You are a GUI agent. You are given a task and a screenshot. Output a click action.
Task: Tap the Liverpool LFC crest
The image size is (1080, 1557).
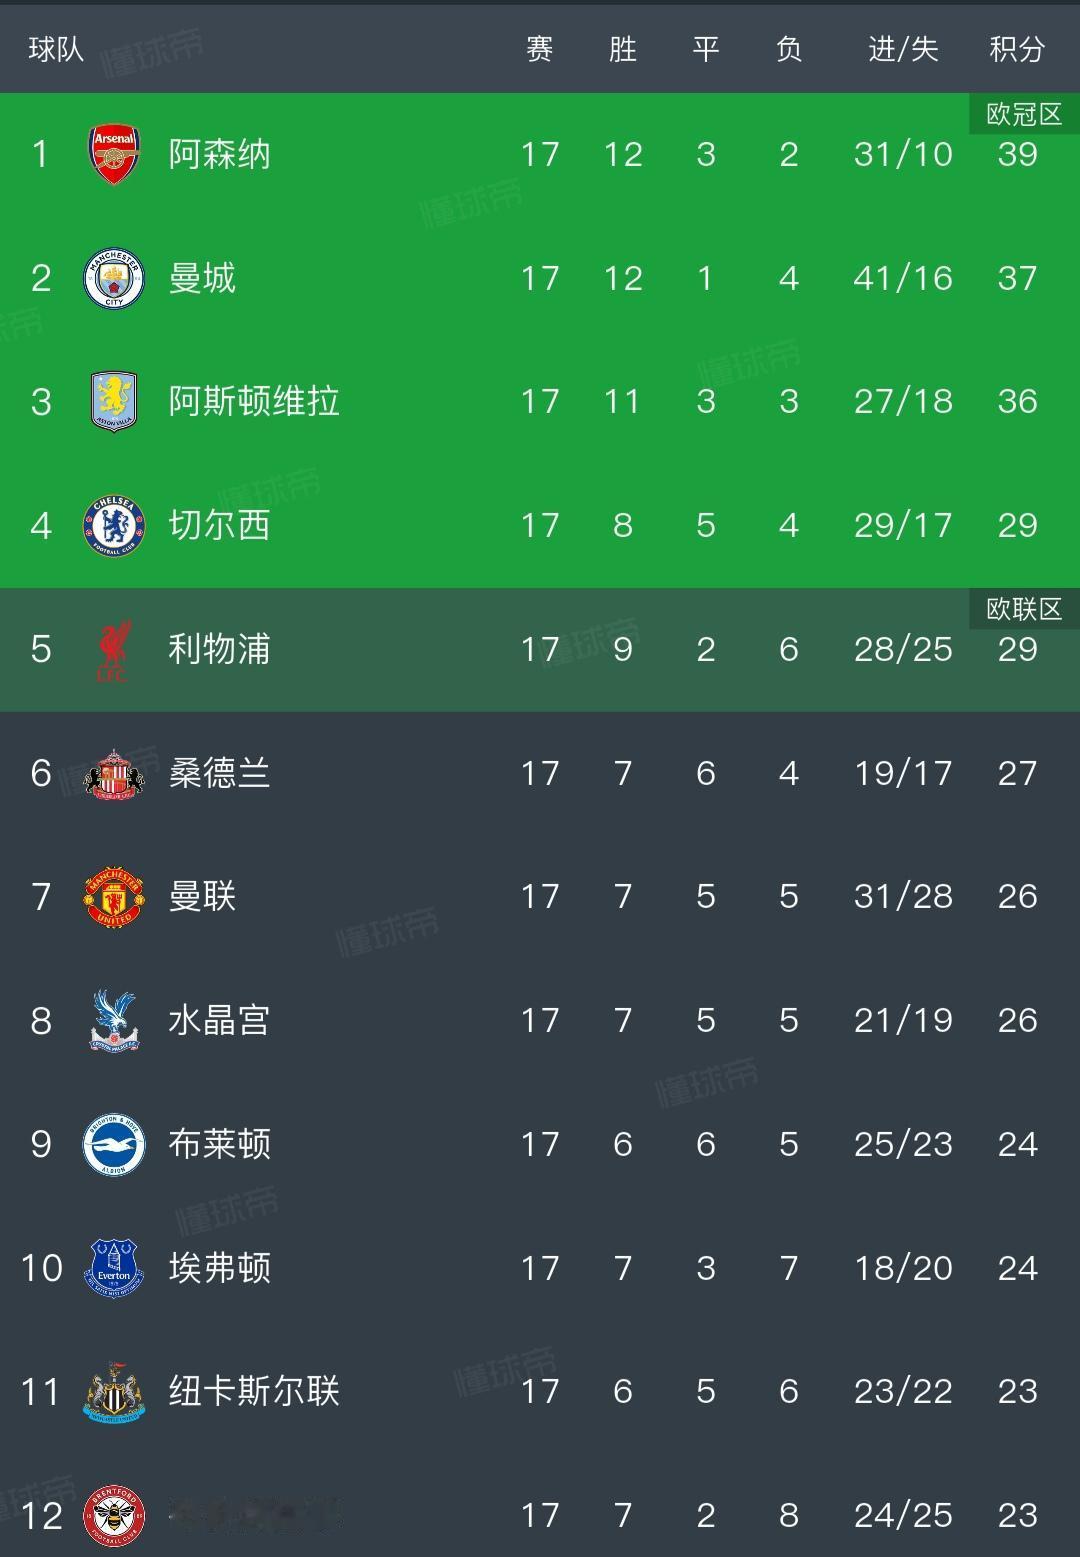(x=114, y=649)
